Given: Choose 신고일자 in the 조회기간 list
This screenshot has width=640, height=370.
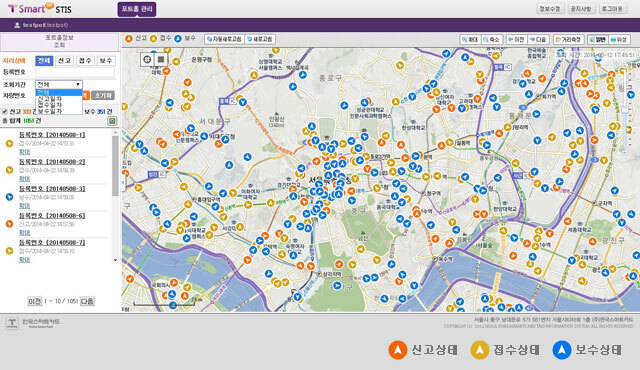Looking at the screenshot, I should point(59,99).
